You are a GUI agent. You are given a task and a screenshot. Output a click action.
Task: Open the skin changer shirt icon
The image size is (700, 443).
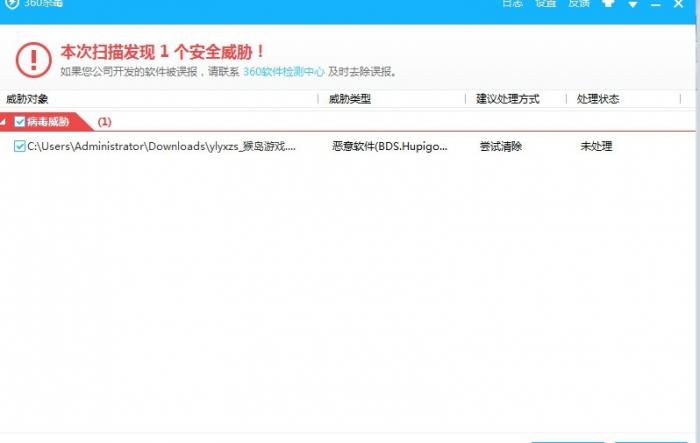pyautogui.click(x=608, y=4)
